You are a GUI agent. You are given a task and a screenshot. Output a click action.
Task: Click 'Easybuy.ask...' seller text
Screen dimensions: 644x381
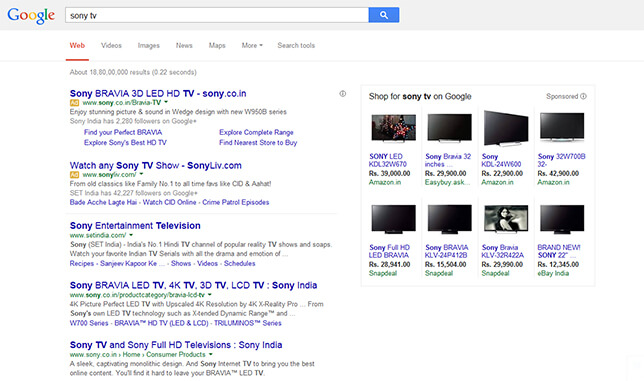pyautogui.click(x=447, y=182)
